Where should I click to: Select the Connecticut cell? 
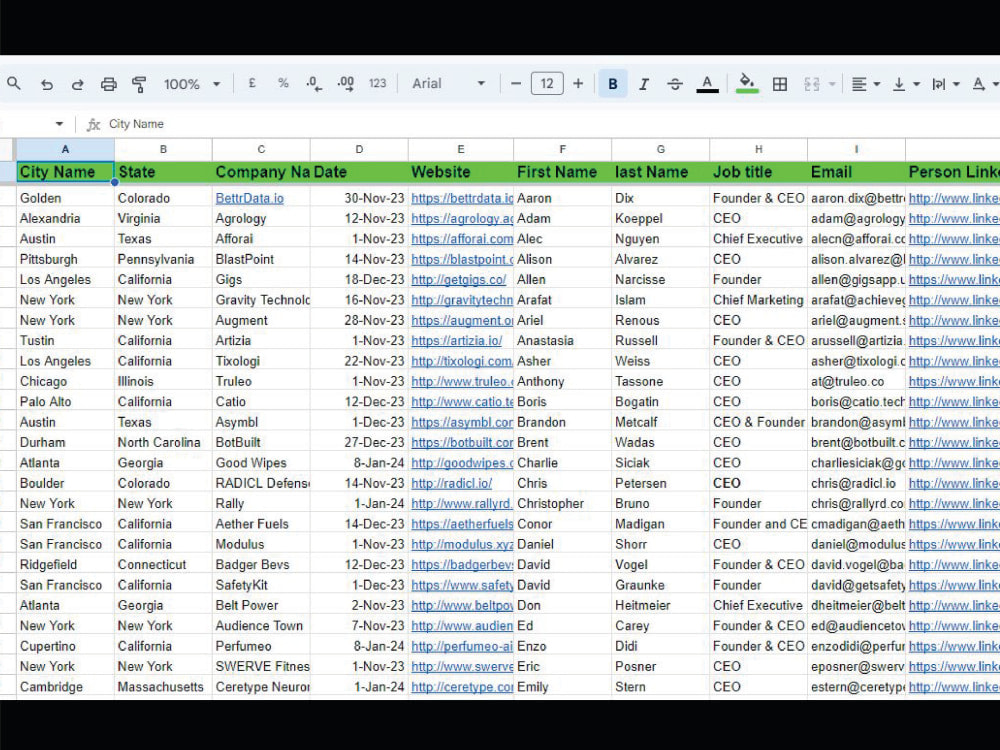[163, 565]
